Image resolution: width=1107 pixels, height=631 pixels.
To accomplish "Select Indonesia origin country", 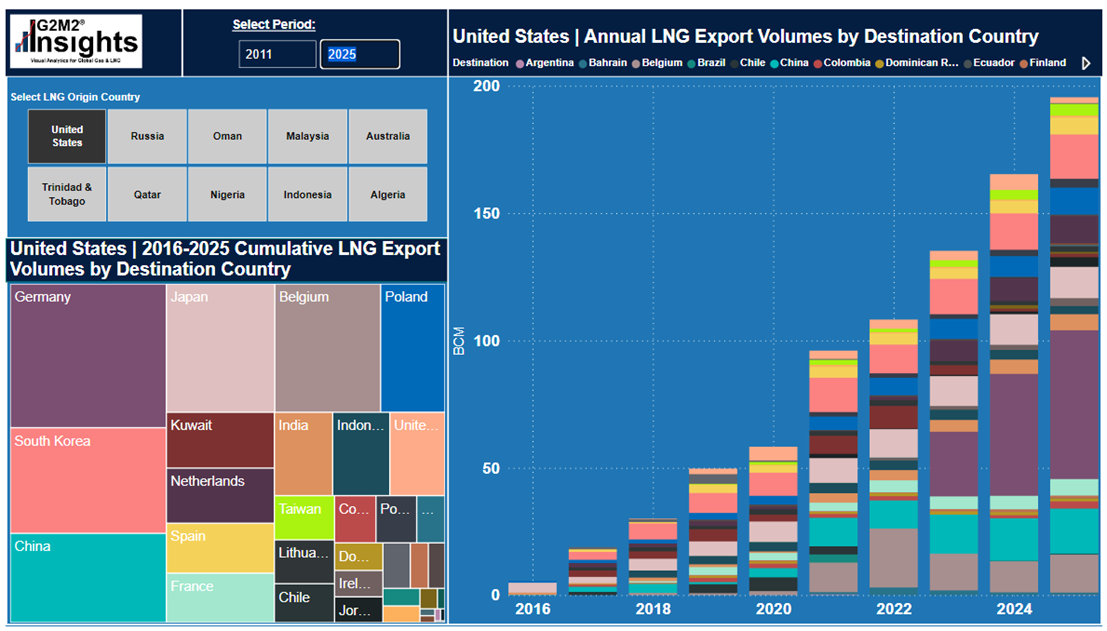I will tap(307, 194).
